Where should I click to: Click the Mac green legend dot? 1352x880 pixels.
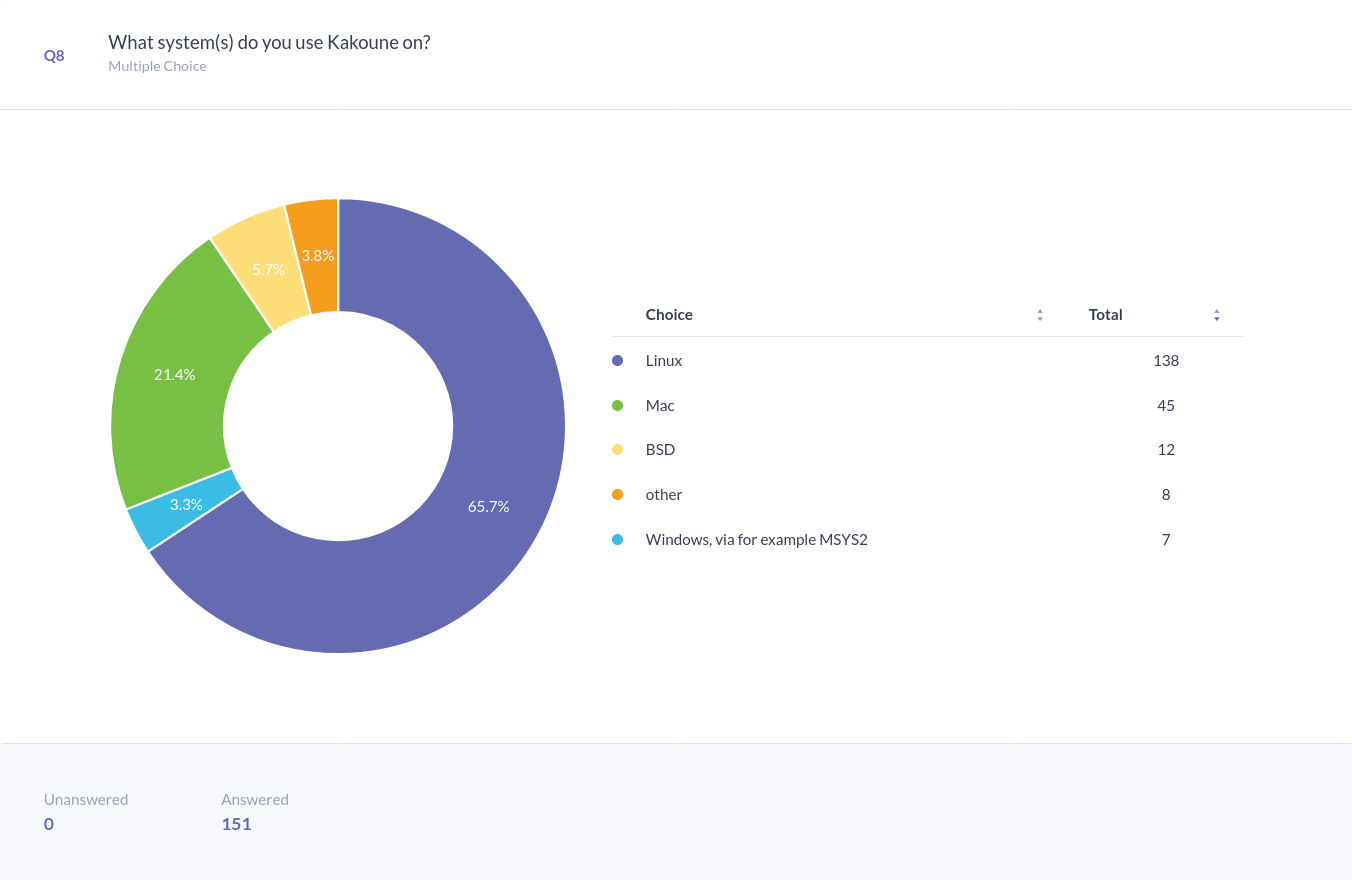[x=617, y=406]
